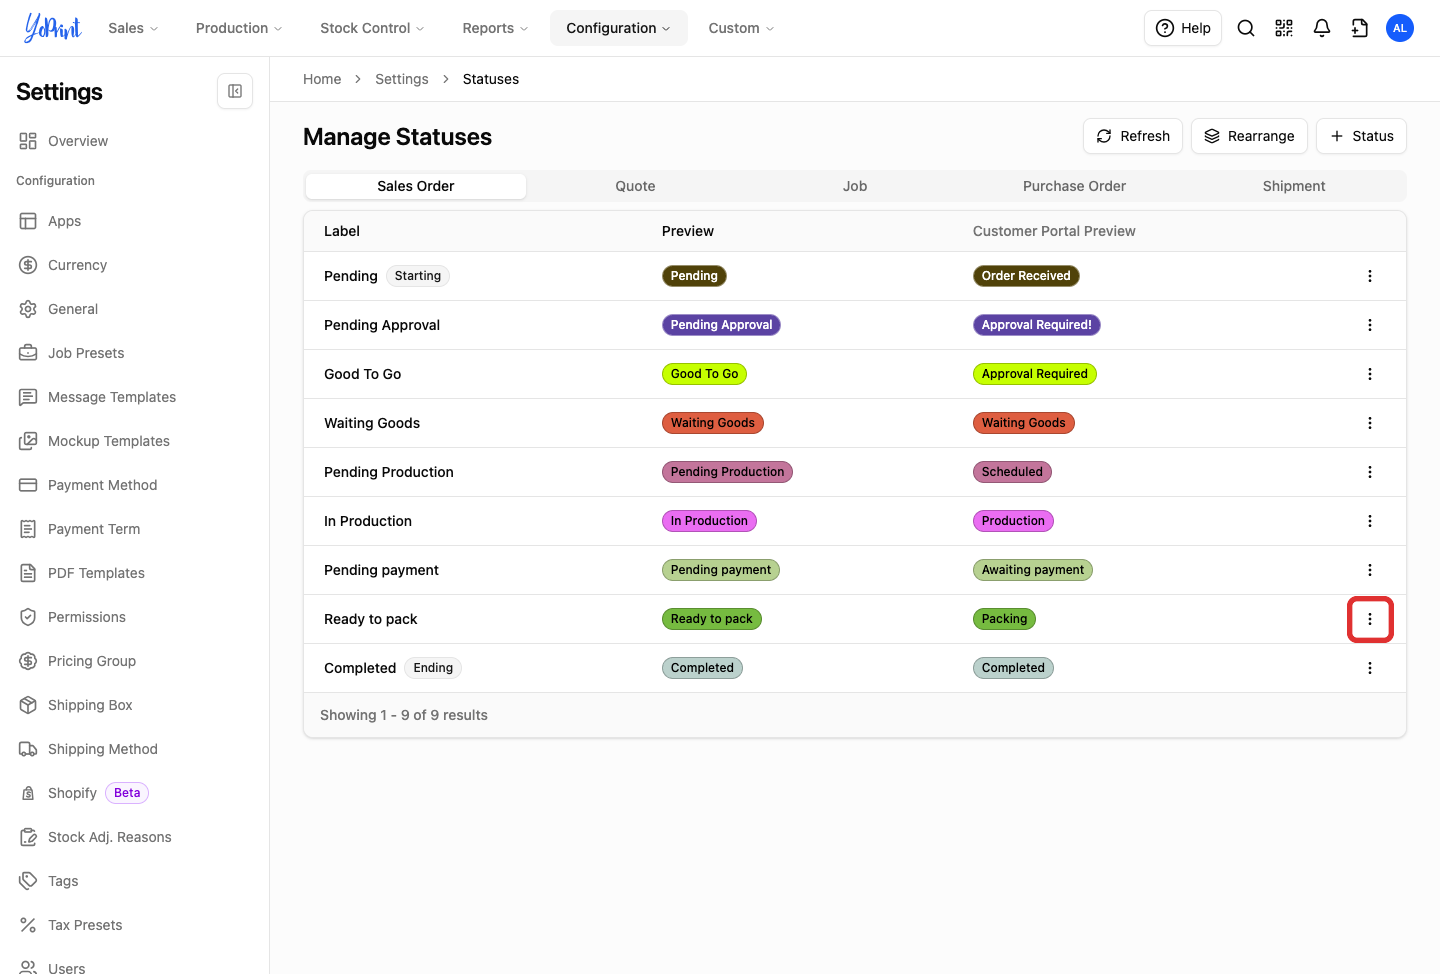The width and height of the screenshot is (1440, 974).
Task: Open the QR code scanner icon
Action: [1284, 28]
